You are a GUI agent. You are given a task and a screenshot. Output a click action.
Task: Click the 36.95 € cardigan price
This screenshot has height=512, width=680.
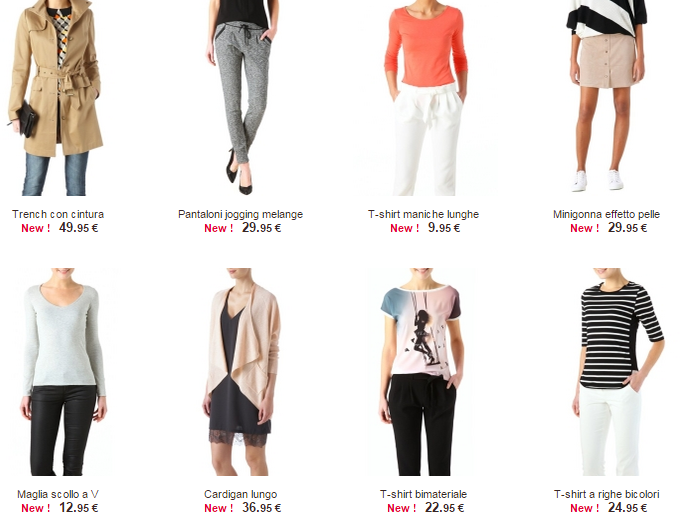click(262, 507)
